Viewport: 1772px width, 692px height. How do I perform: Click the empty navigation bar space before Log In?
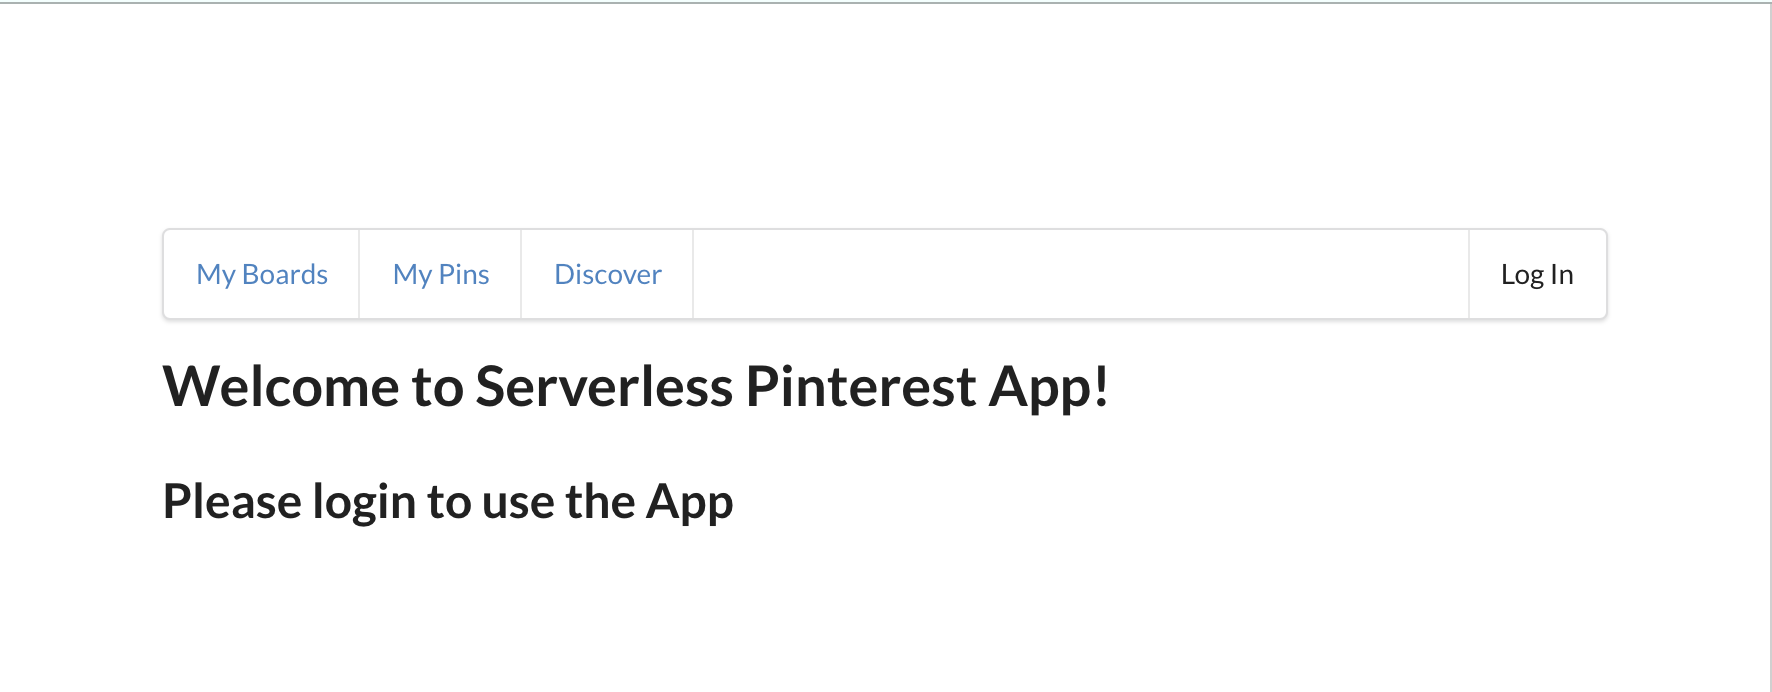1081,274
